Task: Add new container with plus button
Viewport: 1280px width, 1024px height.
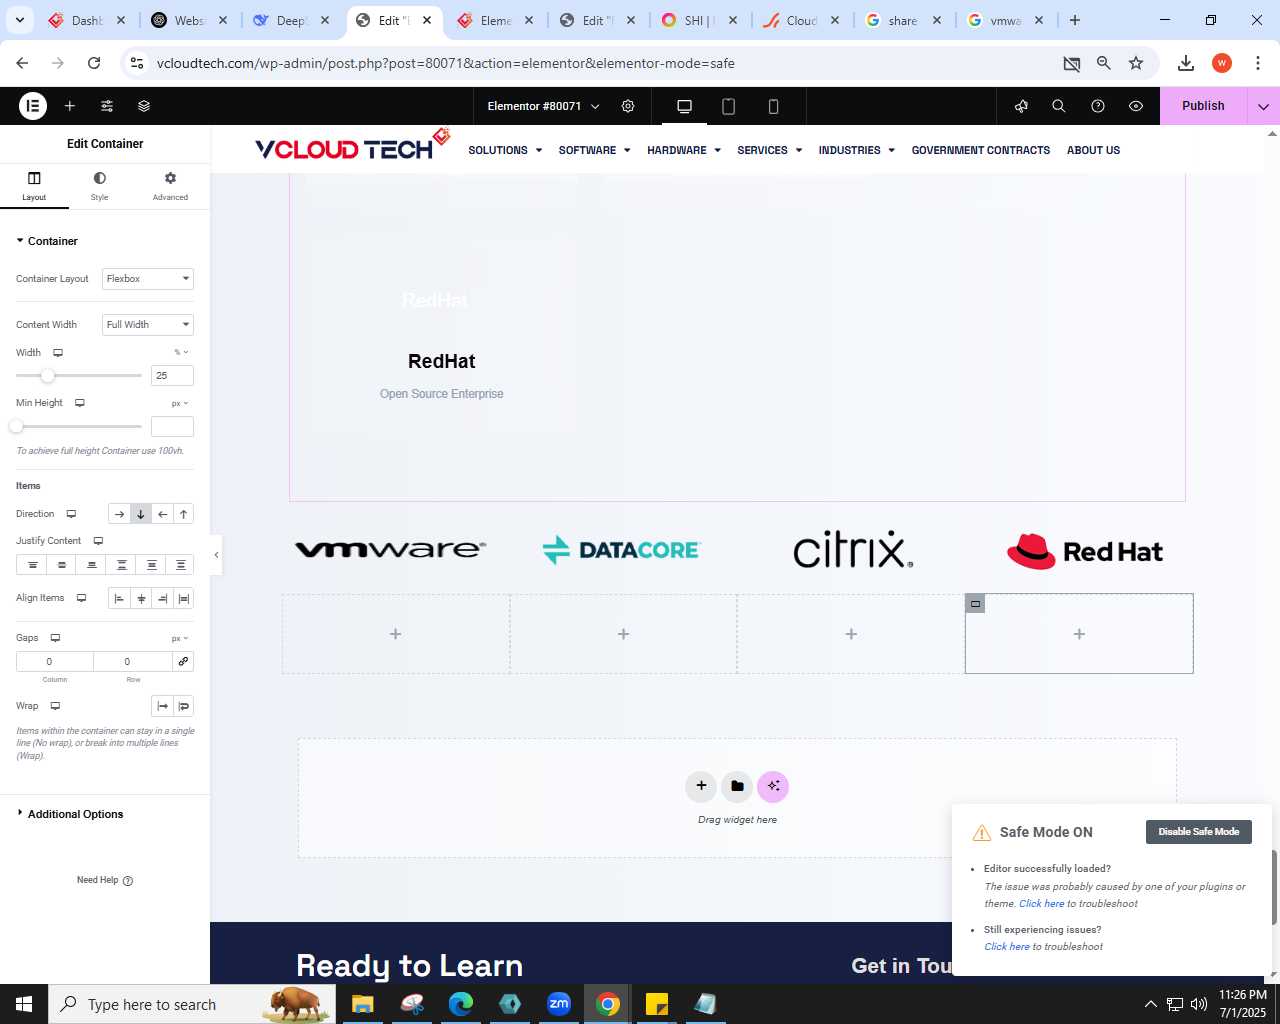Action: [x=701, y=786]
